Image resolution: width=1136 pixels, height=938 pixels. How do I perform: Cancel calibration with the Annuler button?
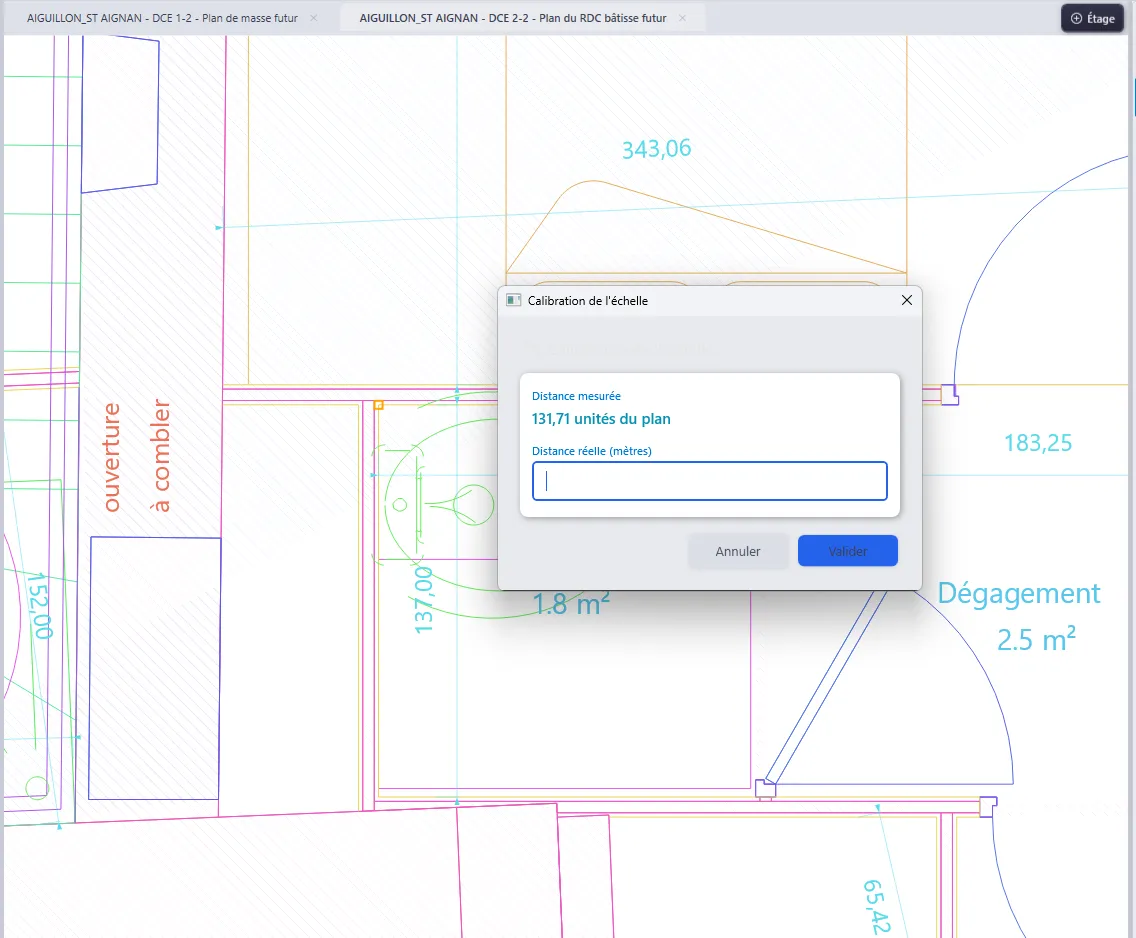[x=738, y=551]
